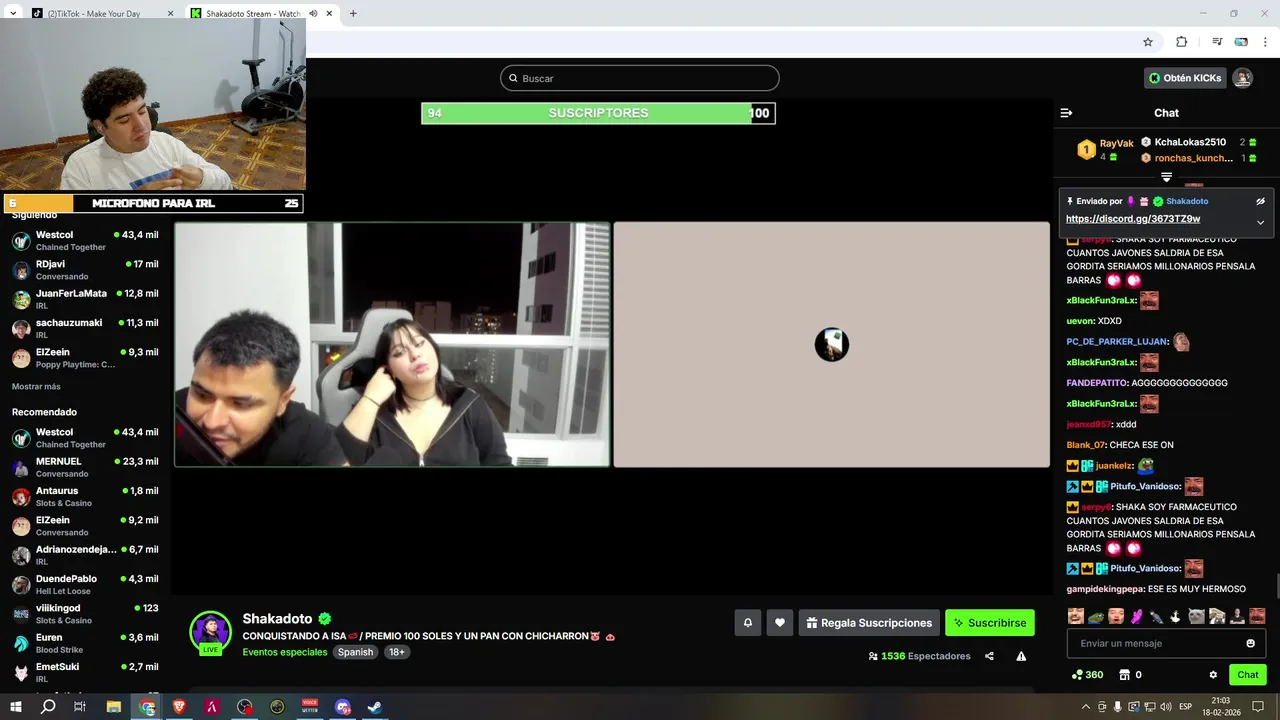Screen dimensions: 1280x720
Task: Open Adrianozendeja channel in the sidebar
Action: 85,555
